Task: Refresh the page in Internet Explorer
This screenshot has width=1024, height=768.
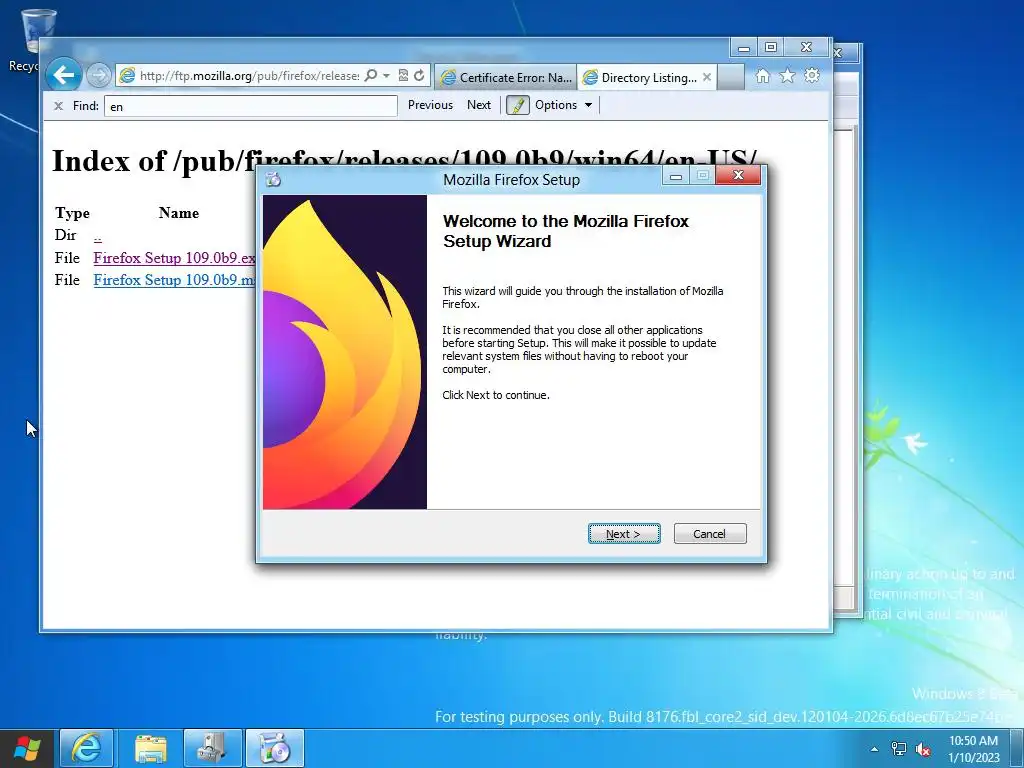Action: tap(419, 76)
